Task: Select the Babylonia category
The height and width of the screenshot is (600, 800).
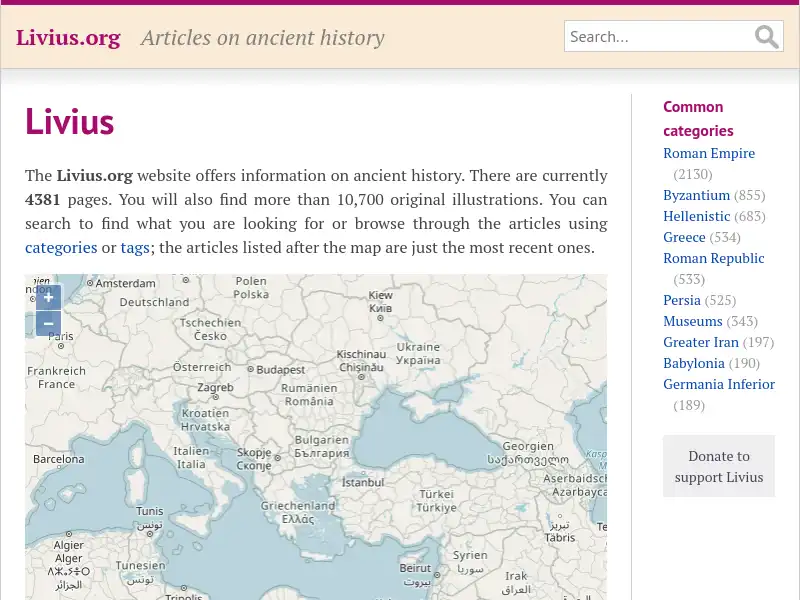Action: click(x=694, y=363)
